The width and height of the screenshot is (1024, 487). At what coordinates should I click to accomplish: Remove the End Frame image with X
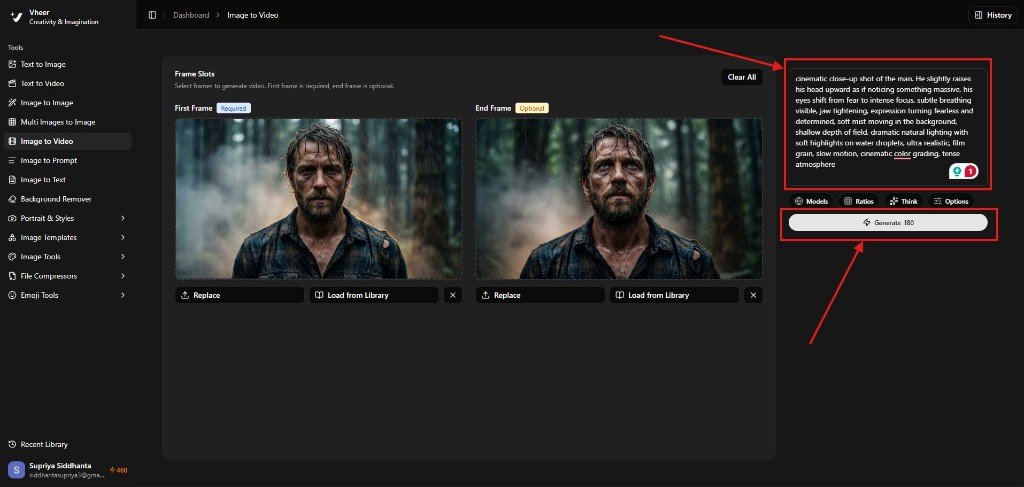(753, 295)
